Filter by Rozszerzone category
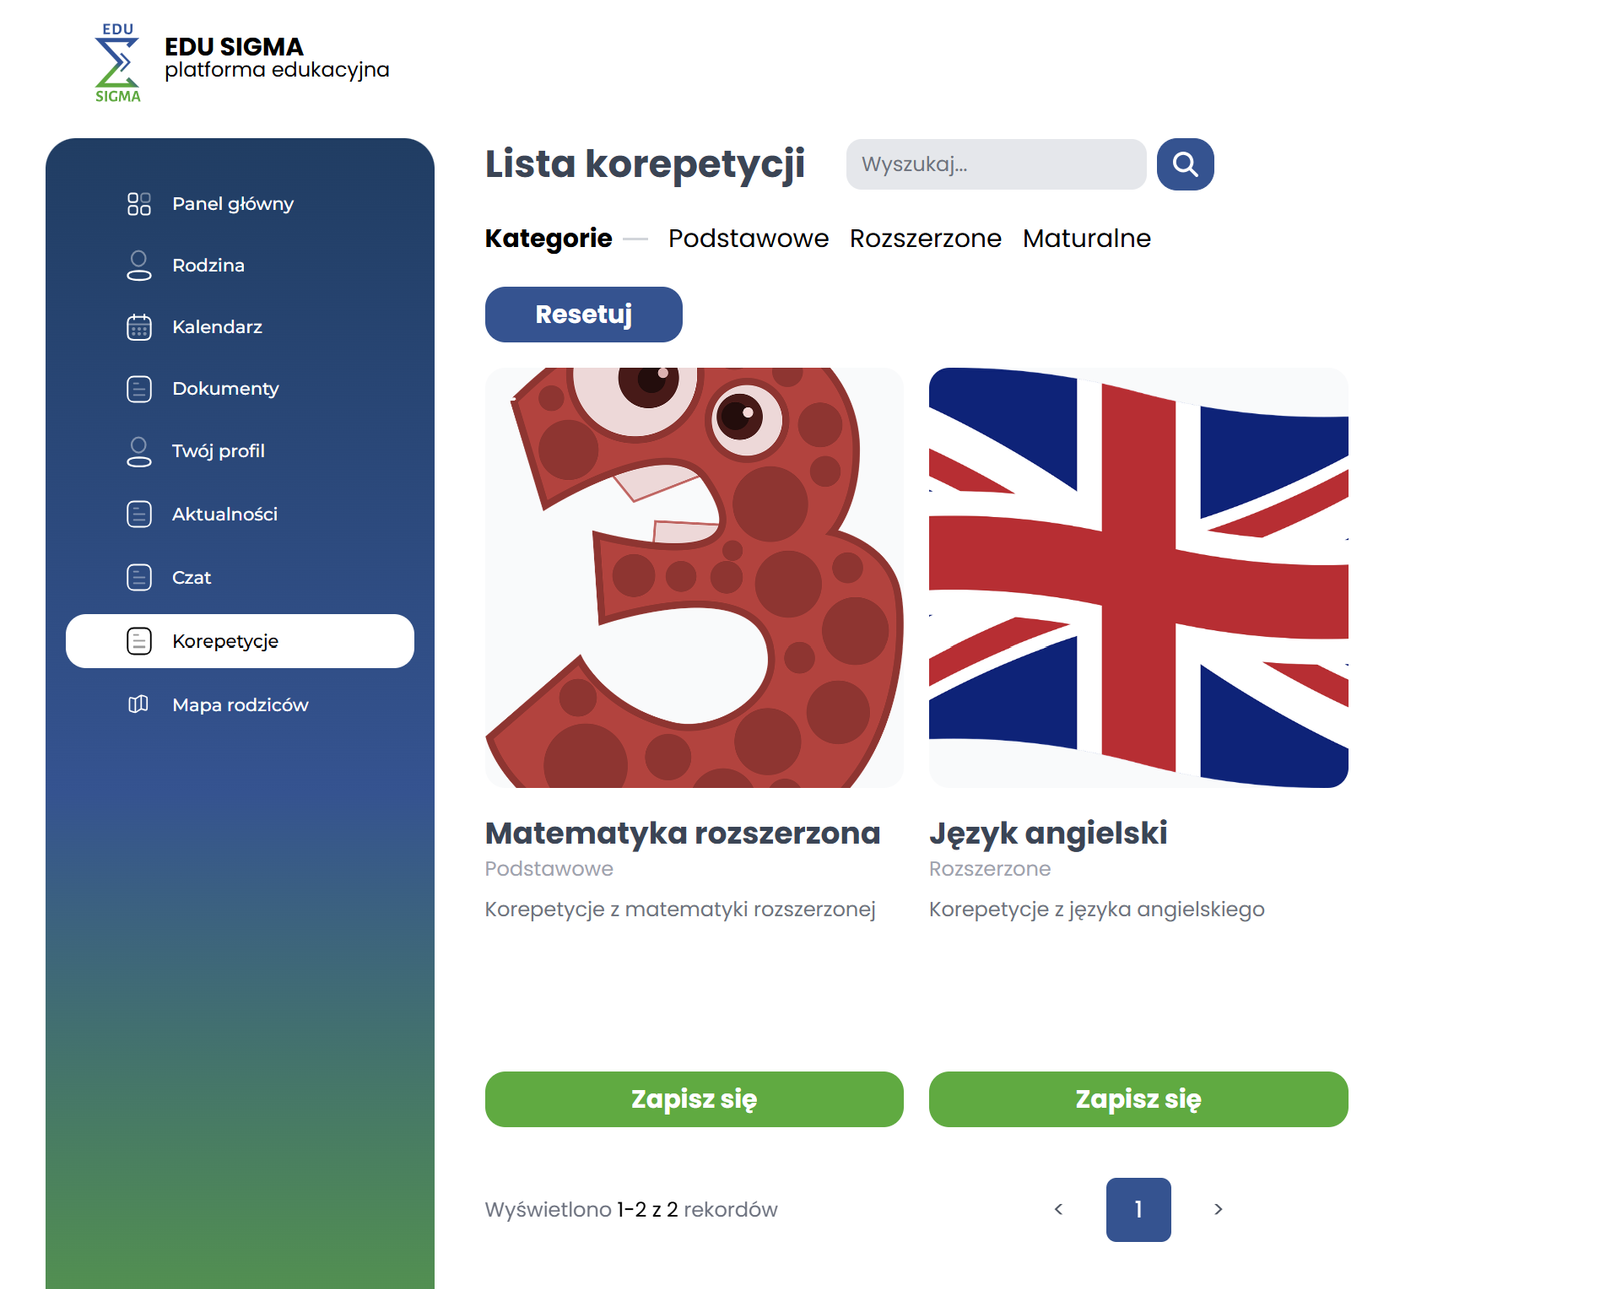 click(925, 238)
